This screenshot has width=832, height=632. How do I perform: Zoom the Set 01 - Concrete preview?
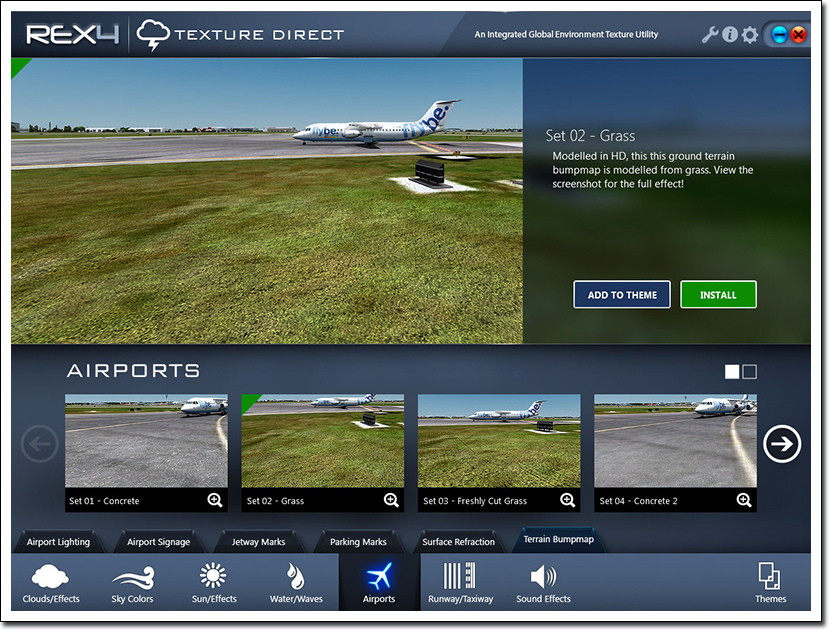(x=215, y=500)
